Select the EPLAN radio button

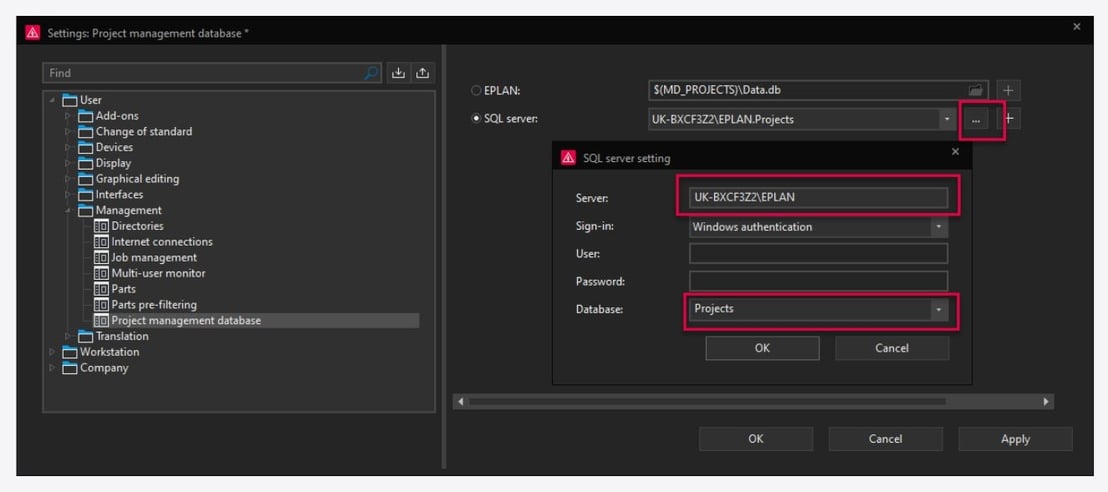point(476,90)
